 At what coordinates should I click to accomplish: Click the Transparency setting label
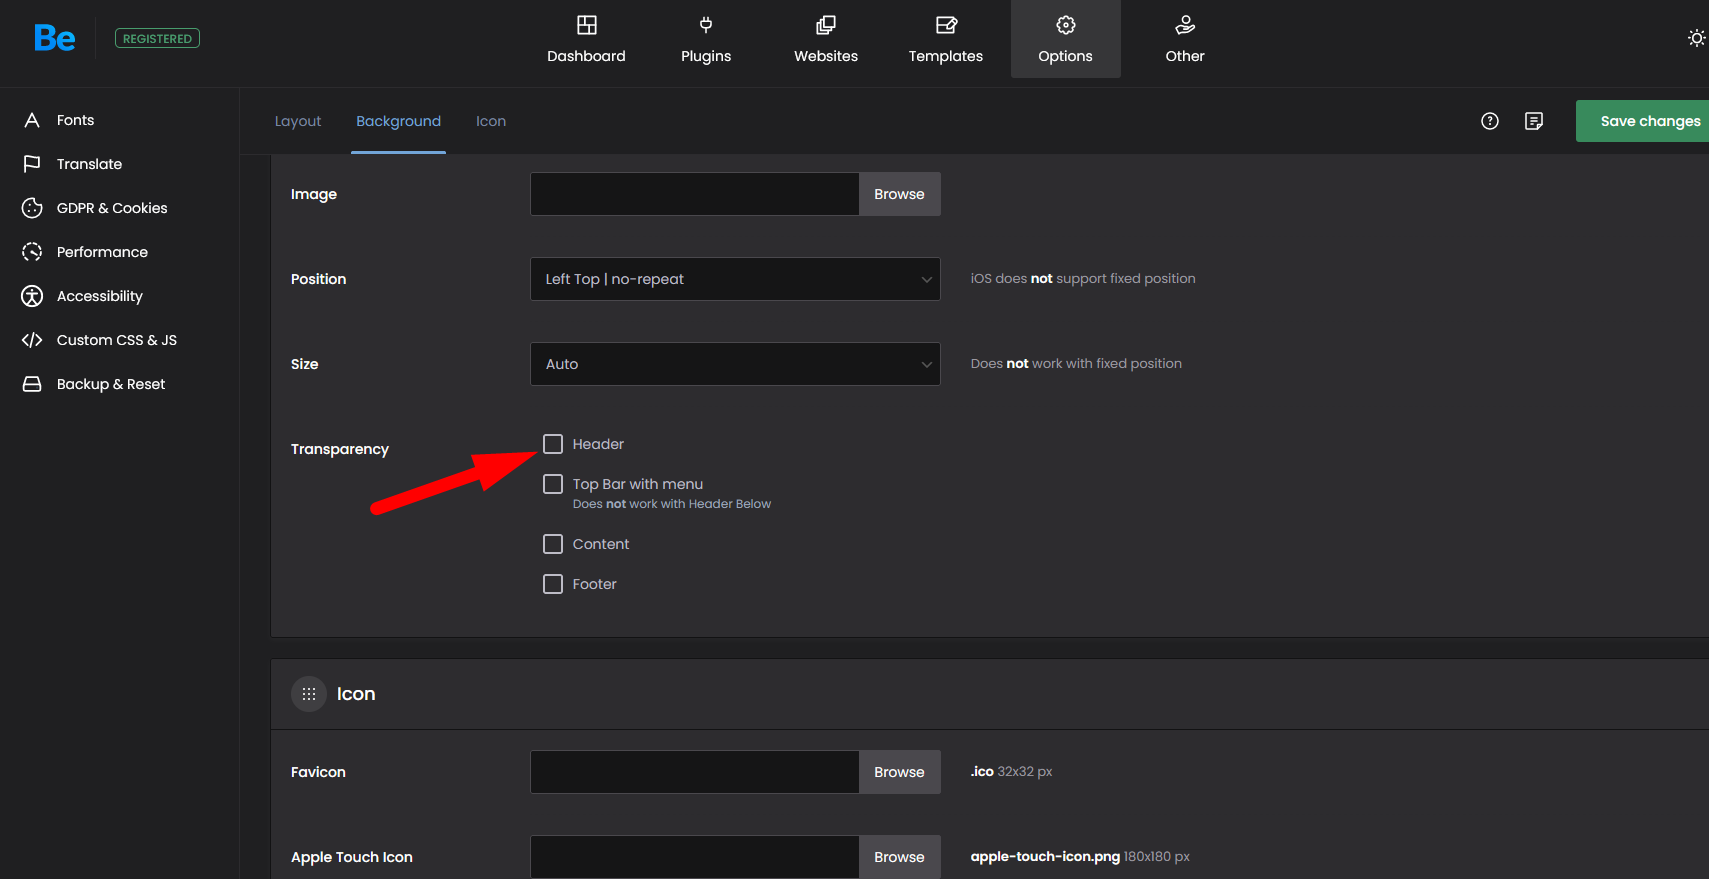click(x=340, y=449)
